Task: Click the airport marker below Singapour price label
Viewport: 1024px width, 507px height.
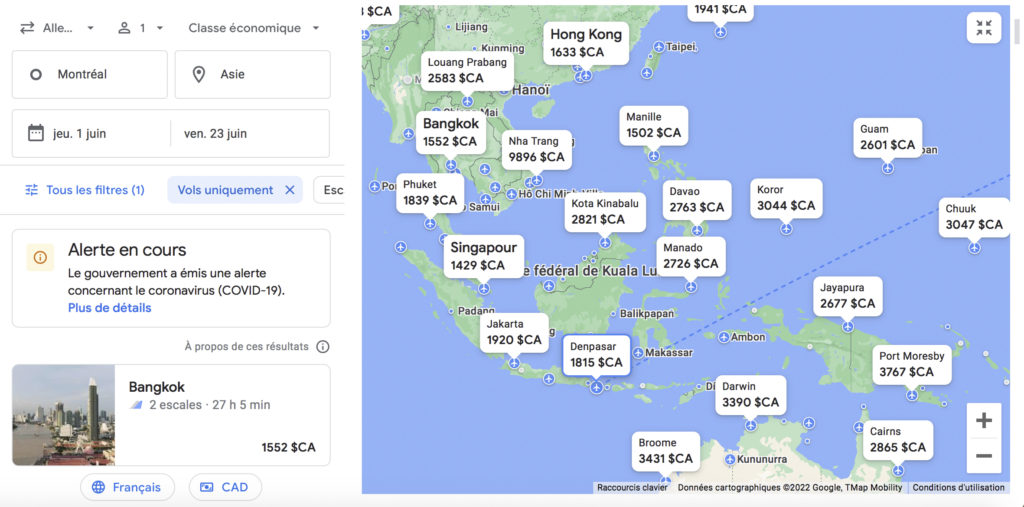Action: [484, 288]
